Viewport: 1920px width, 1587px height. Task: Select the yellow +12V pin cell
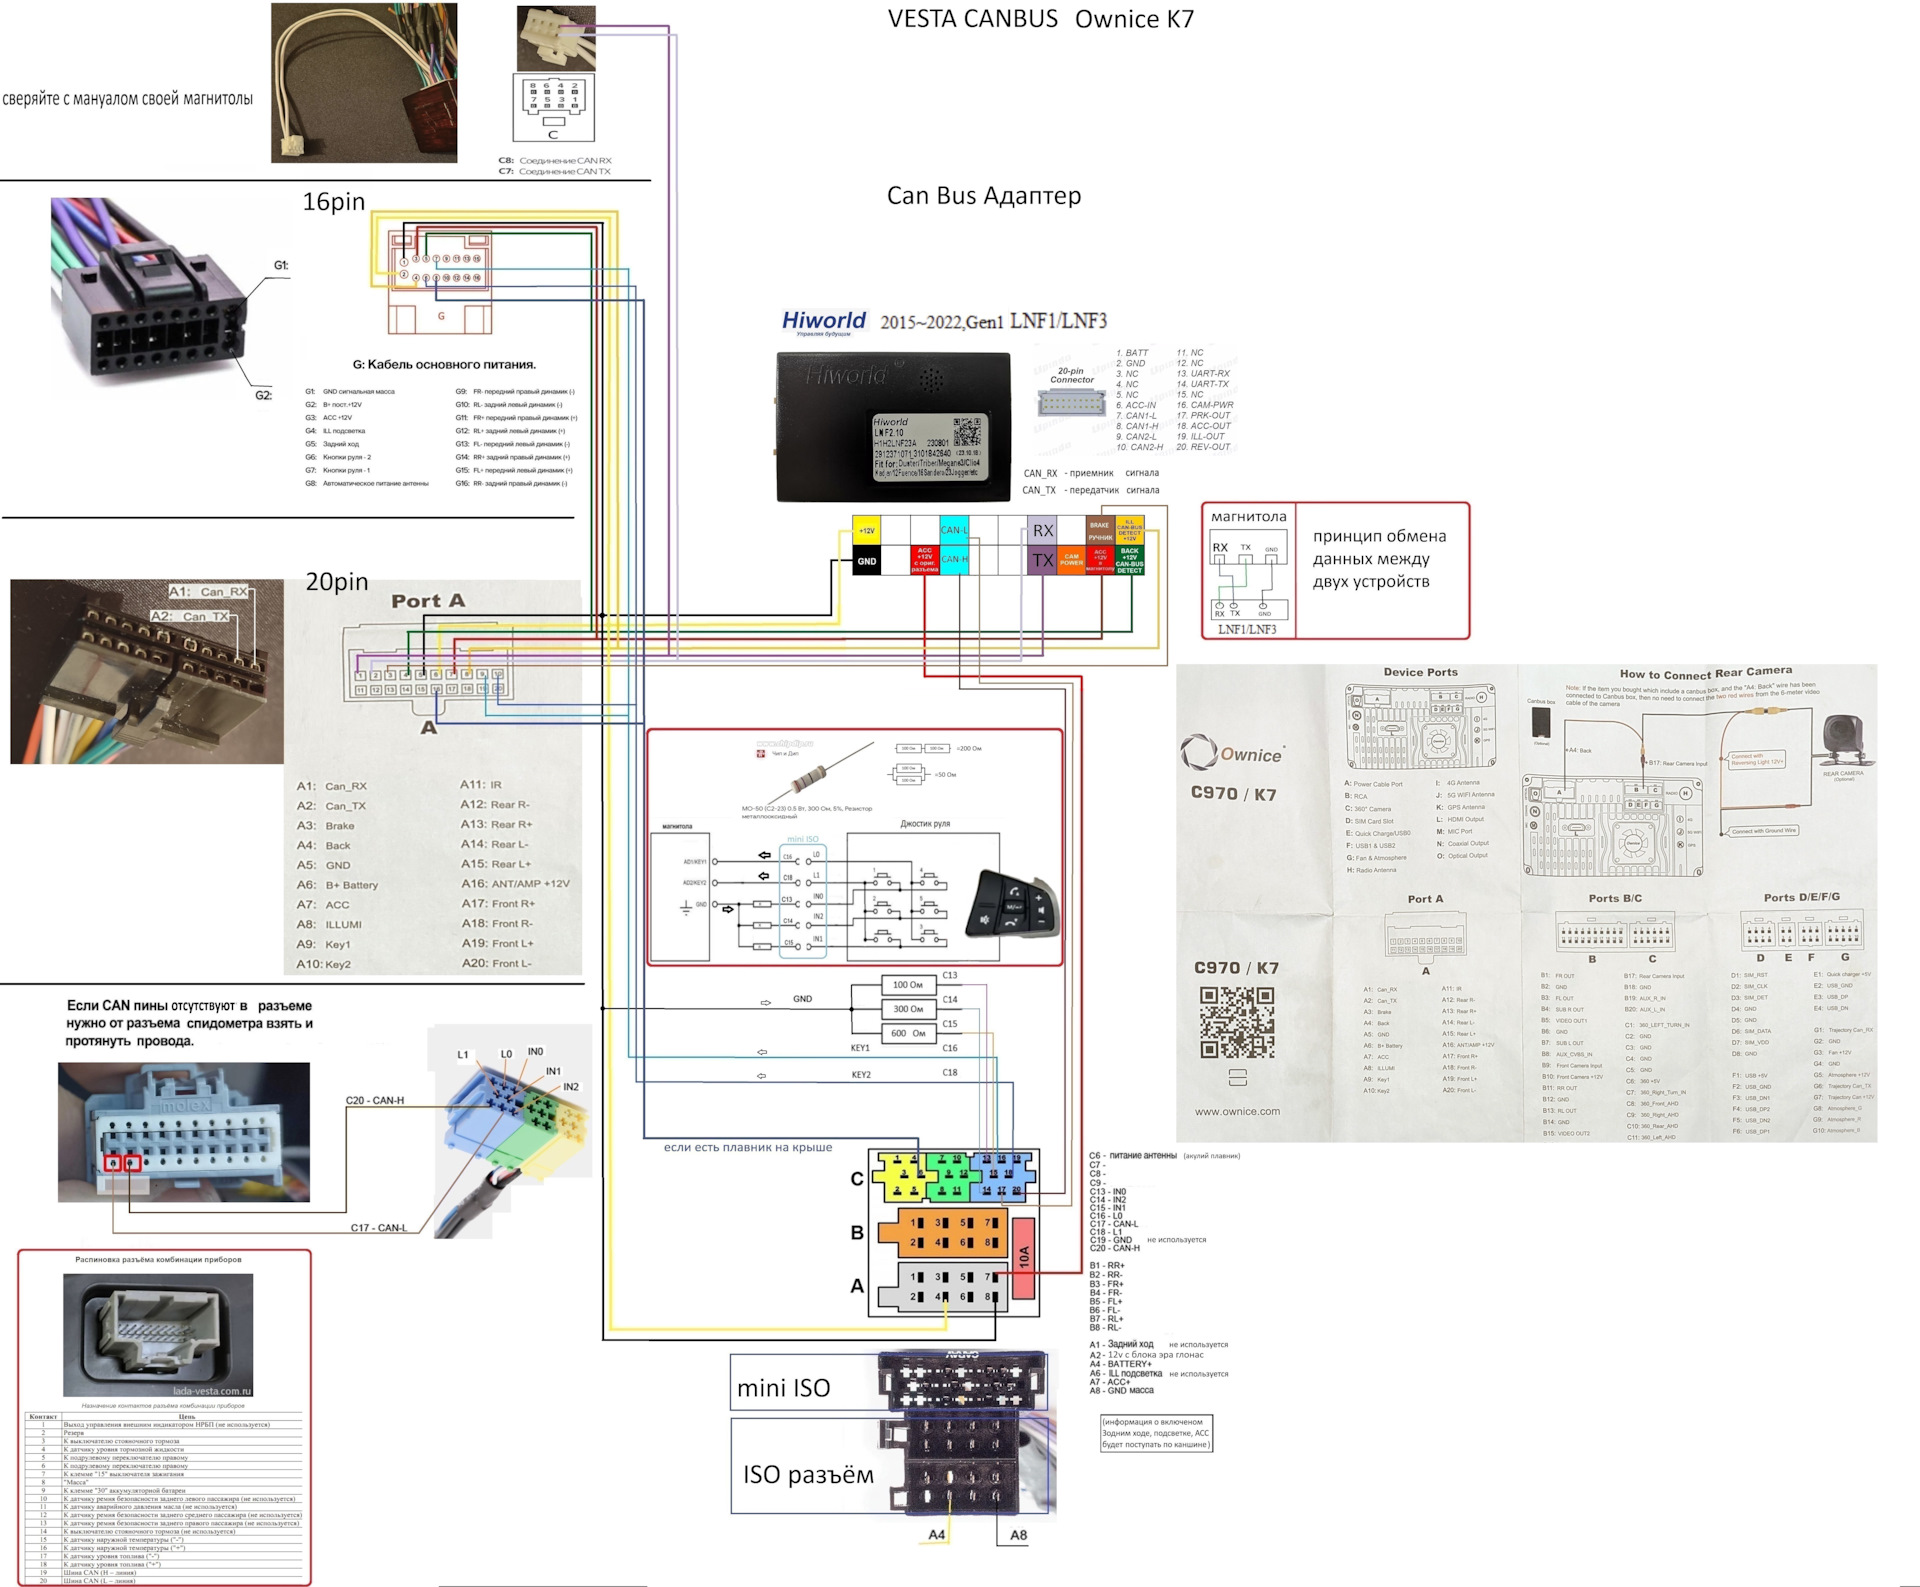pyautogui.click(x=866, y=531)
